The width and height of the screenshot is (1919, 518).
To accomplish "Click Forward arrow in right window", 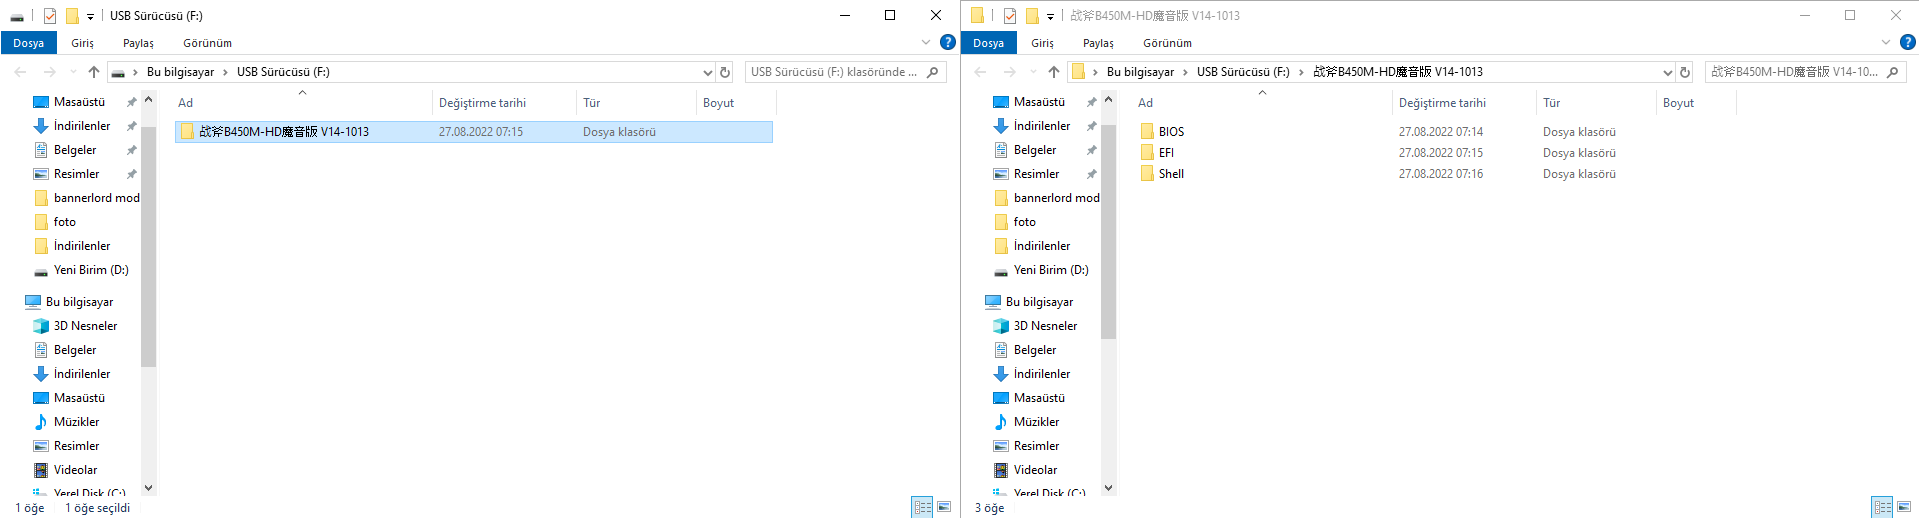I will tap(1009, 72).
